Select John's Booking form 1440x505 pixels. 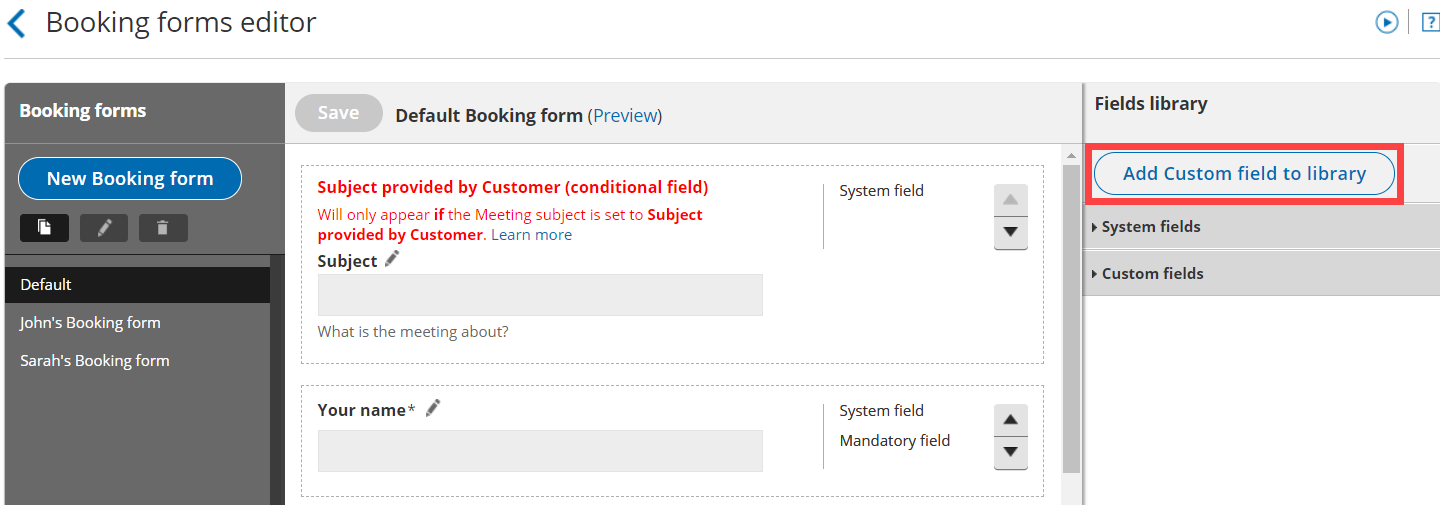click(x=90, y=323)
